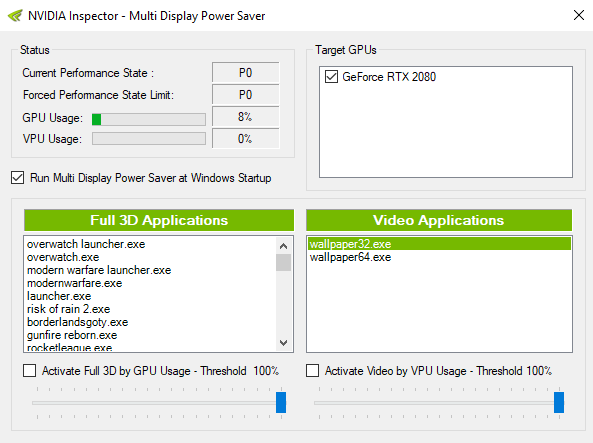Click the GPU Usage progress bar
Viewport: 593px width, 443px height.
tap(149, 120)
